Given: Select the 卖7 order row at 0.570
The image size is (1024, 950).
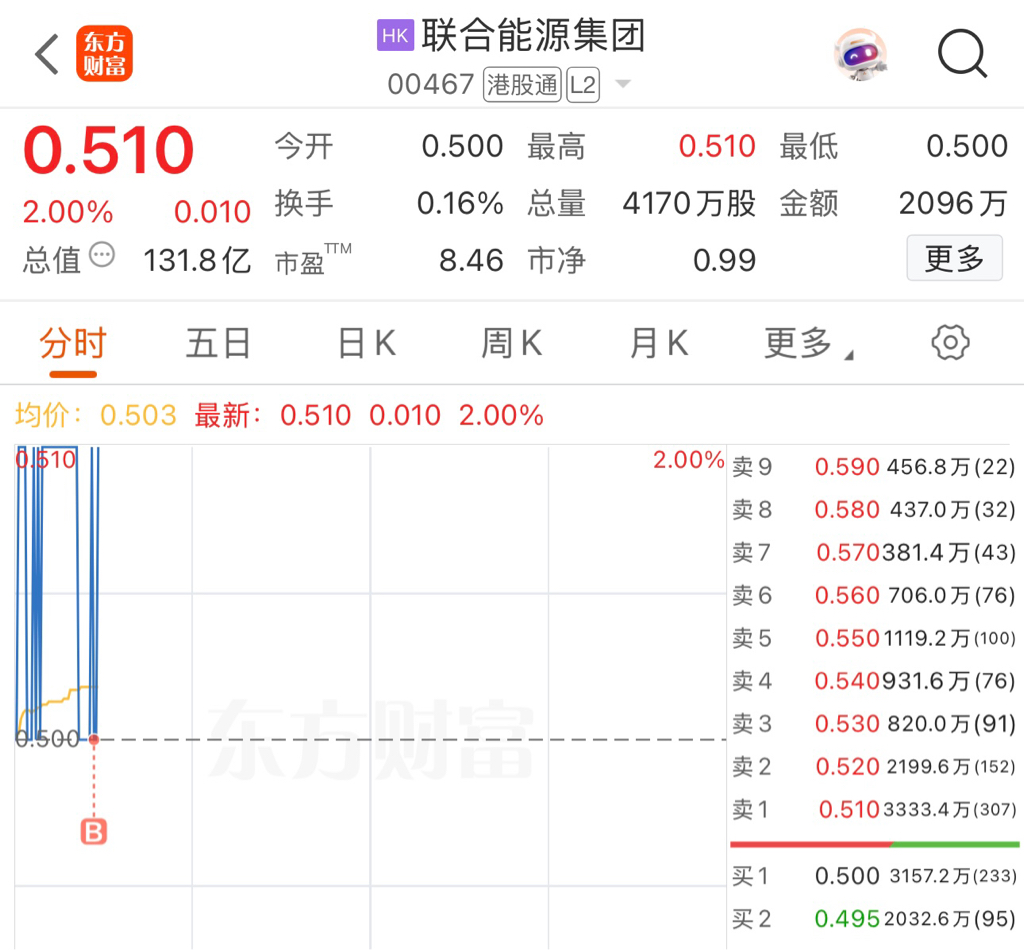Looking at the screenshot, I should (874, 552).
